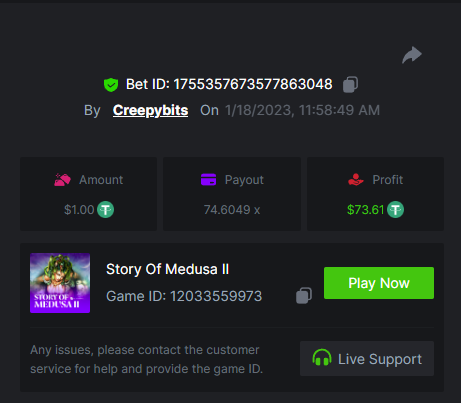Open Live Support chat
The image size is (461, 403).
click(x=367, y=358)
